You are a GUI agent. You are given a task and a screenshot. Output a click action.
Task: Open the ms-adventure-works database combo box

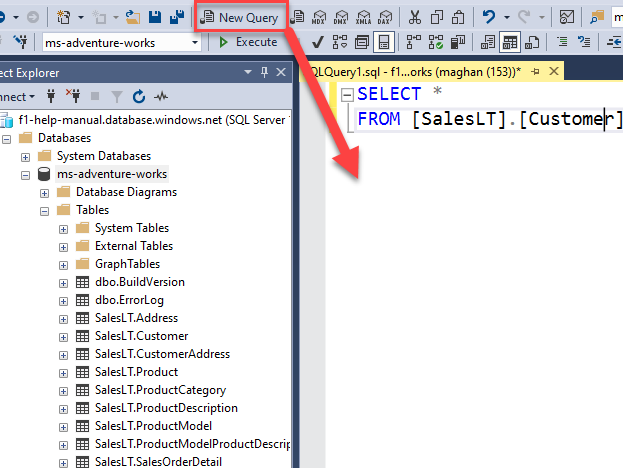[x=122, y=42]
